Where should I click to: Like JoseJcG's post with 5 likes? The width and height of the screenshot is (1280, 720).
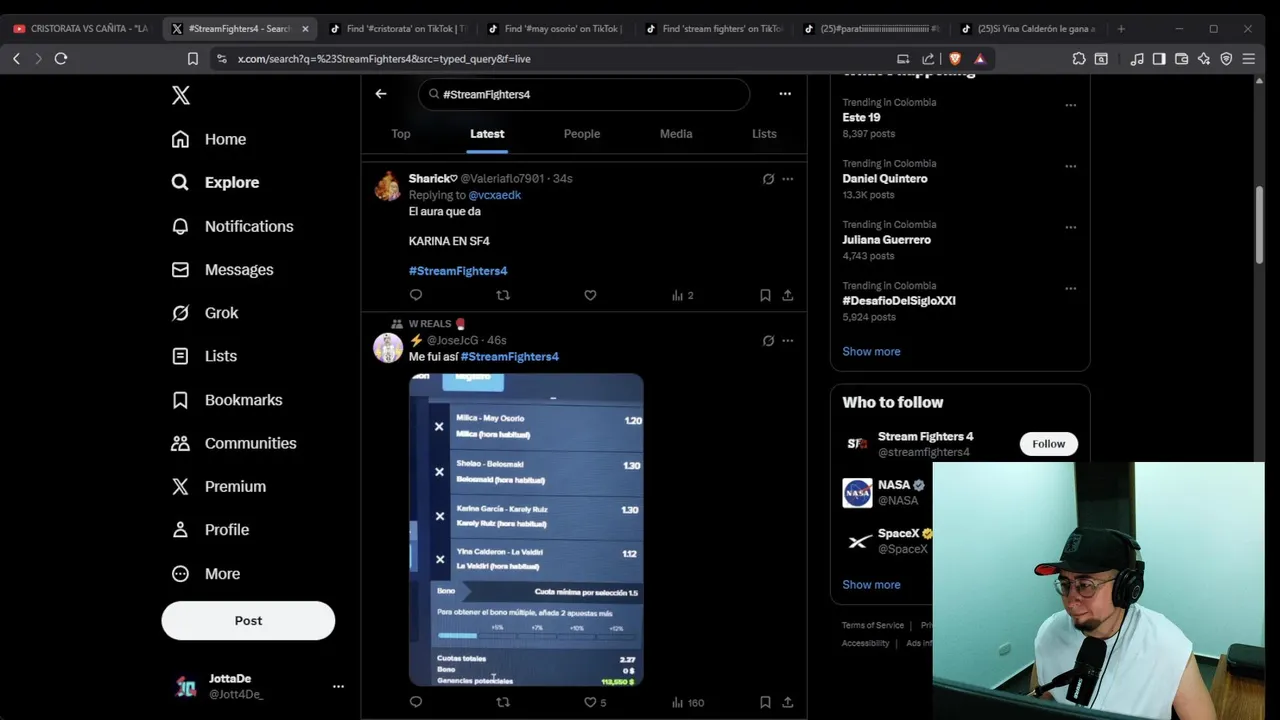pyautogui.click(x=595, y=702)
